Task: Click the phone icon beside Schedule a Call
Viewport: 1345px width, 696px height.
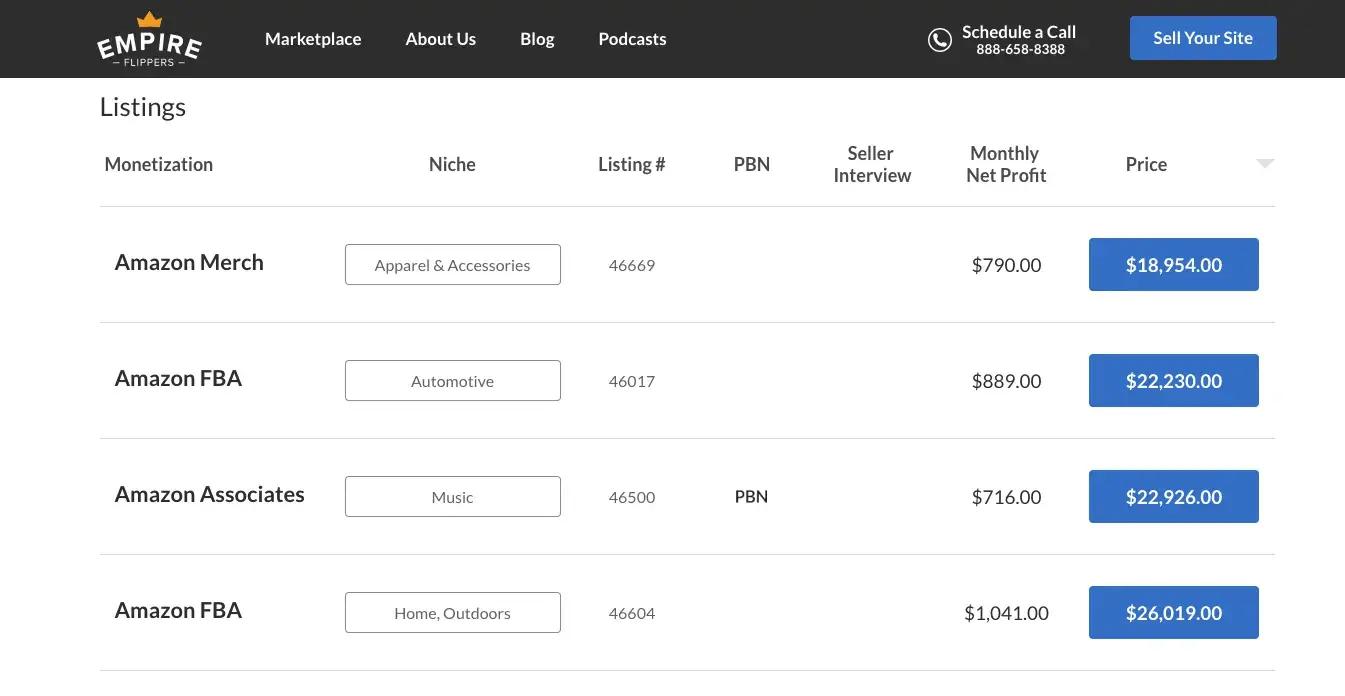Action: point(940,40)
